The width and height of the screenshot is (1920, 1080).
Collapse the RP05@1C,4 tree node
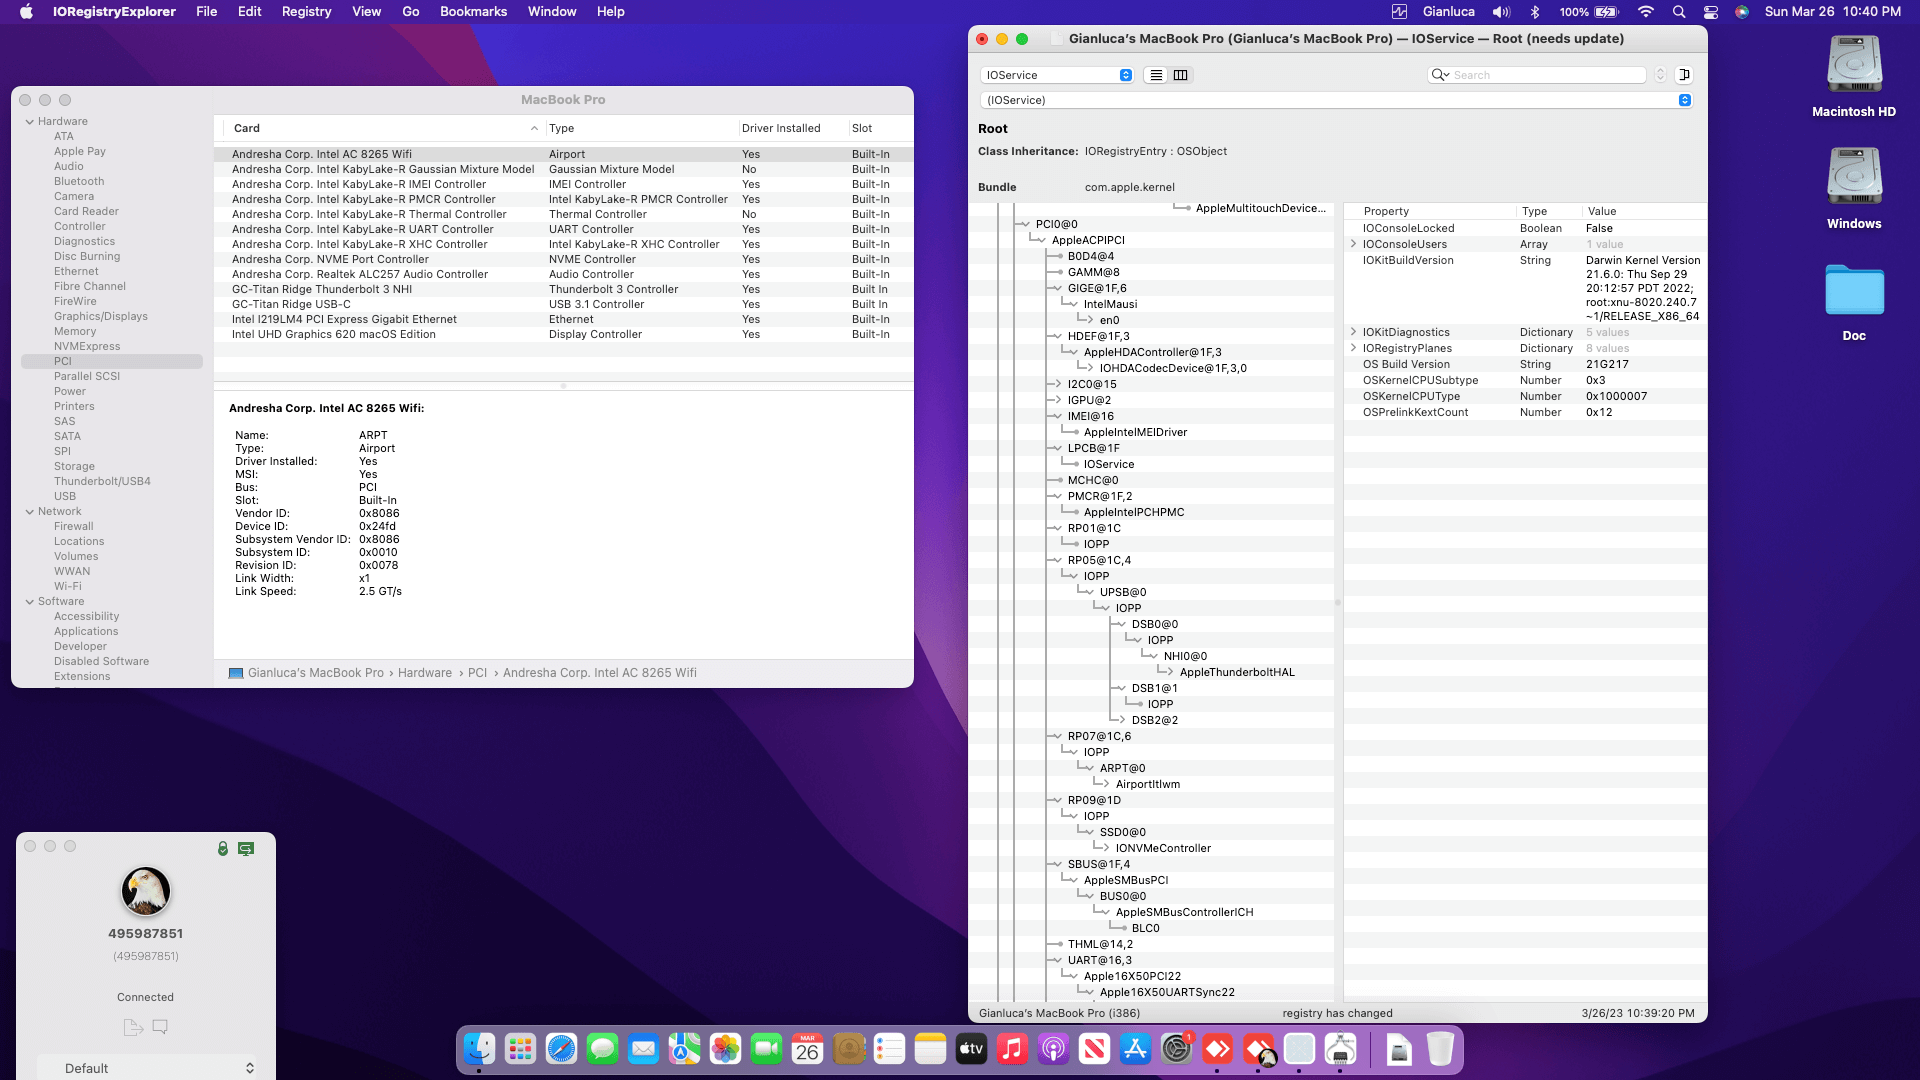coord(1056,560)
